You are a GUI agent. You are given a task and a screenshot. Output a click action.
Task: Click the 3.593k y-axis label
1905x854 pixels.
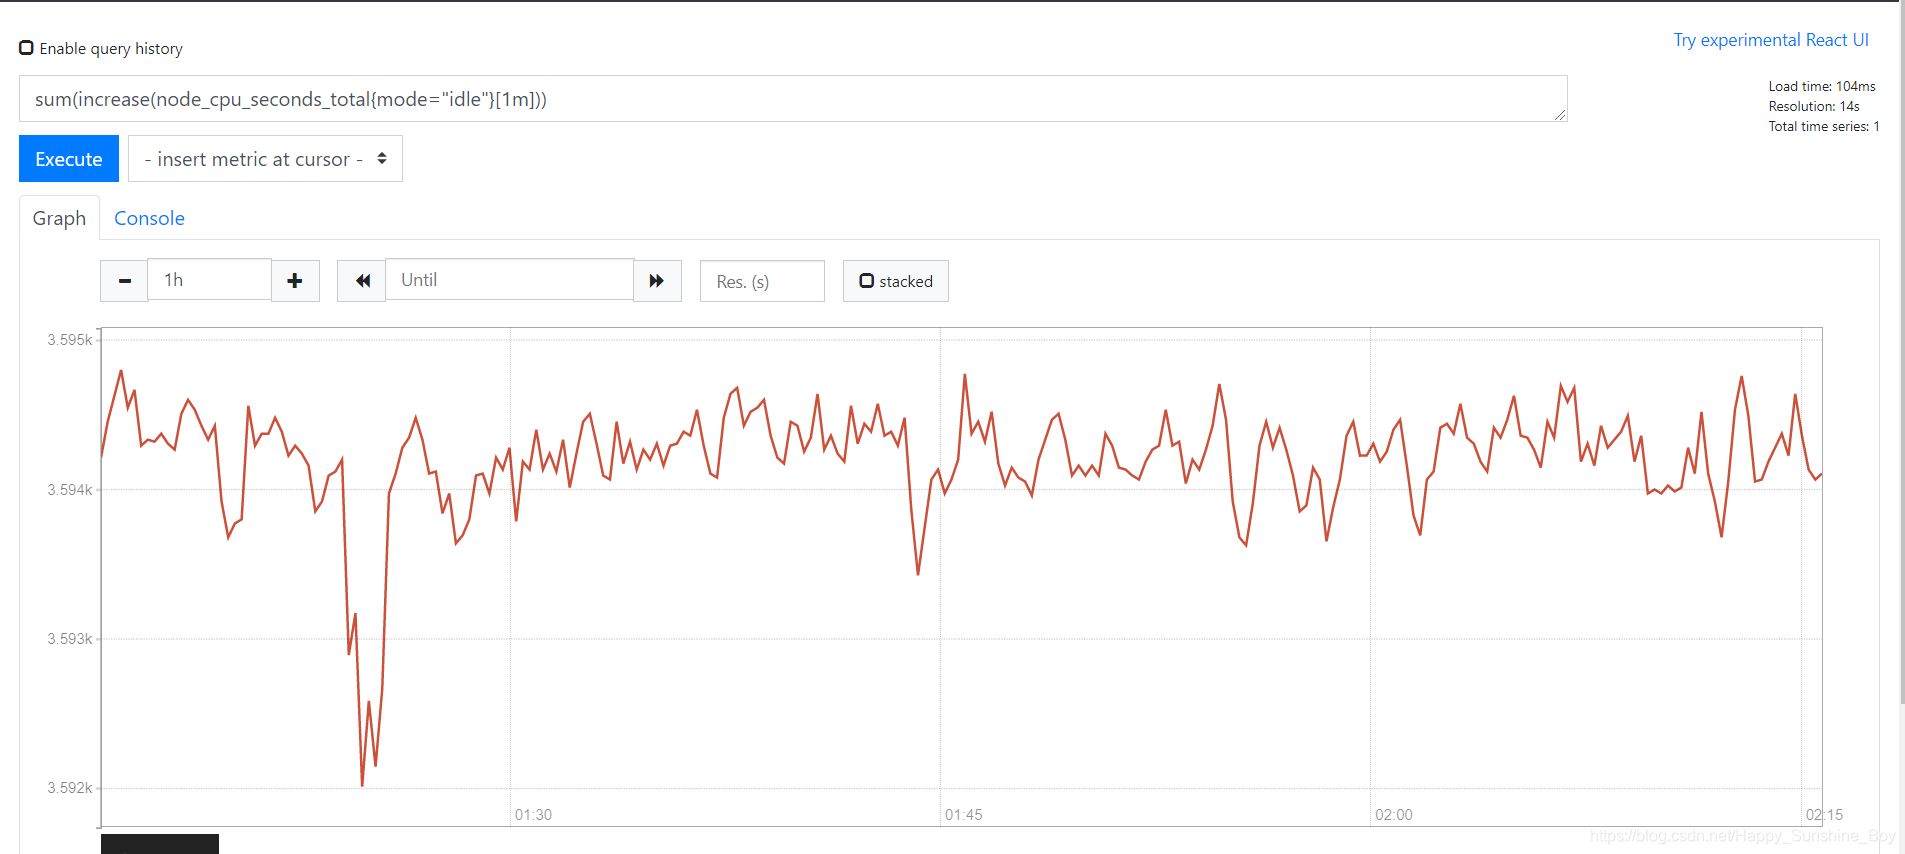tap(69, 639)
